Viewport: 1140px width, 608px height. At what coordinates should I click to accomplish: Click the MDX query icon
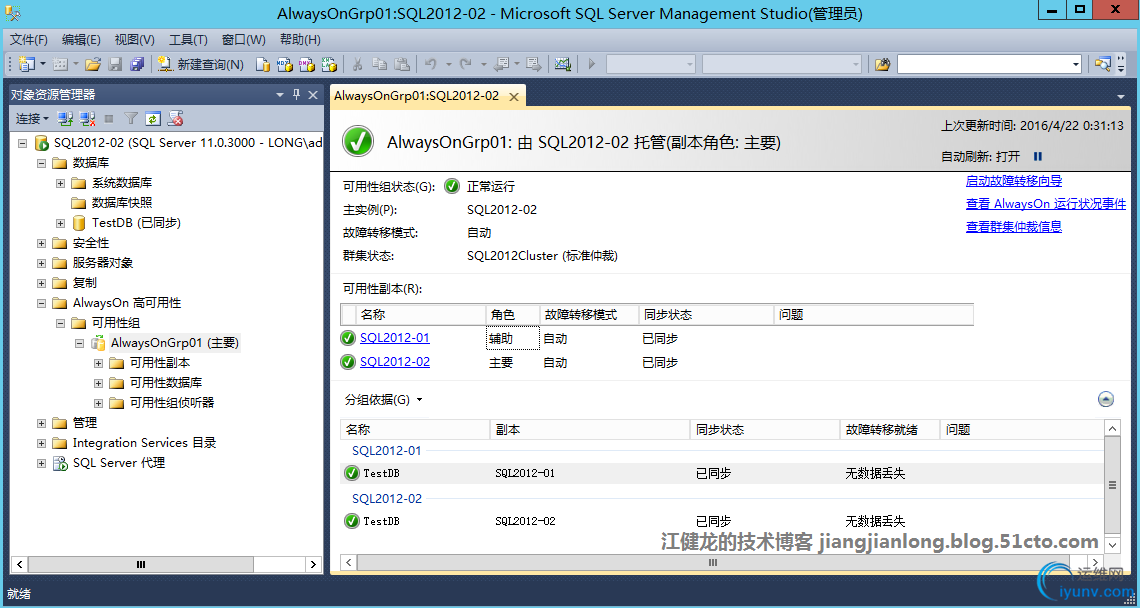click(x=285, y=64)
